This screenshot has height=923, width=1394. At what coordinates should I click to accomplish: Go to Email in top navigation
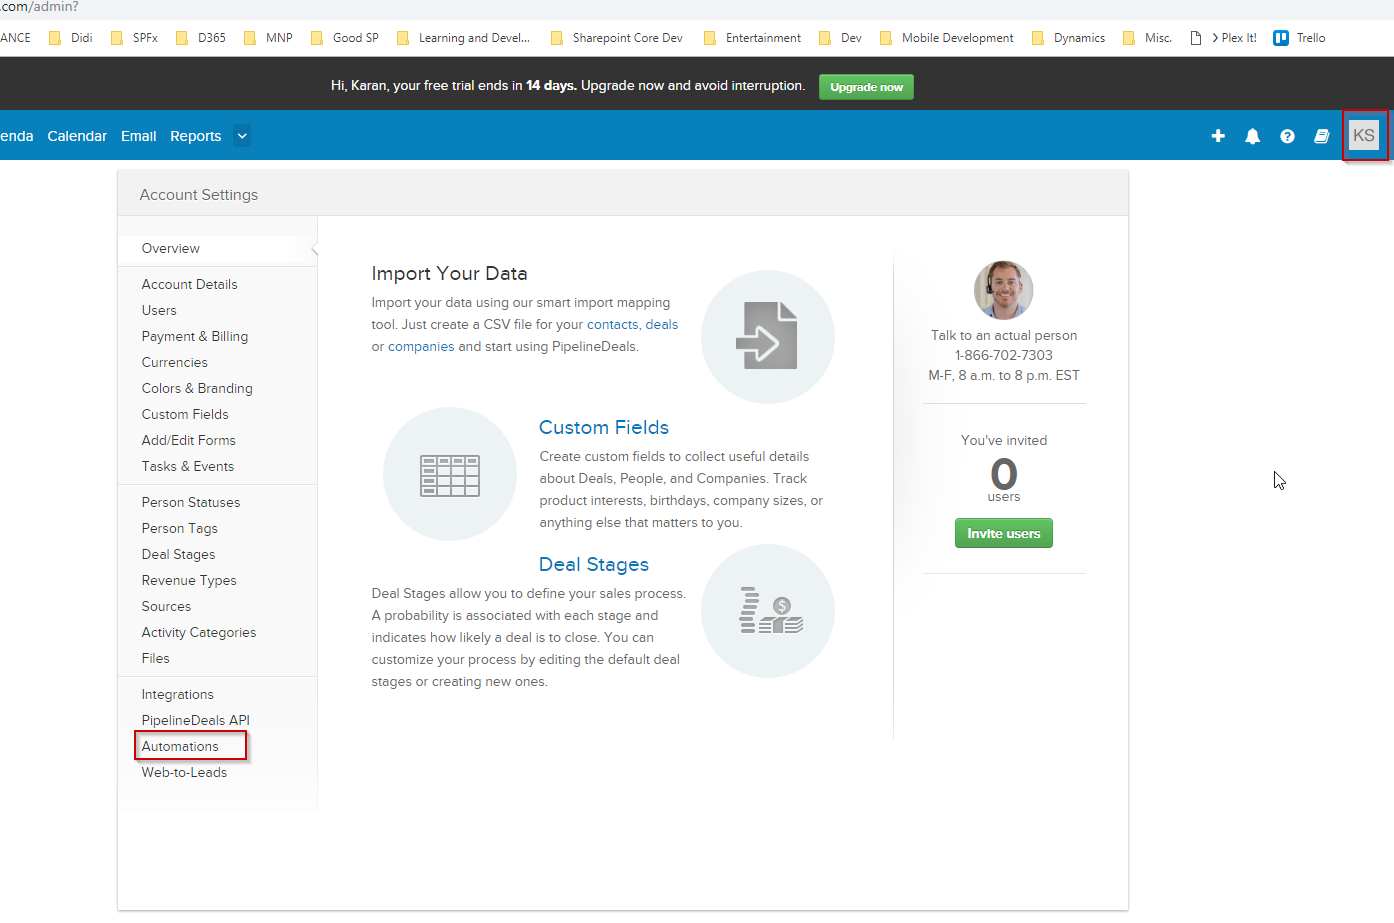point(138,136)
